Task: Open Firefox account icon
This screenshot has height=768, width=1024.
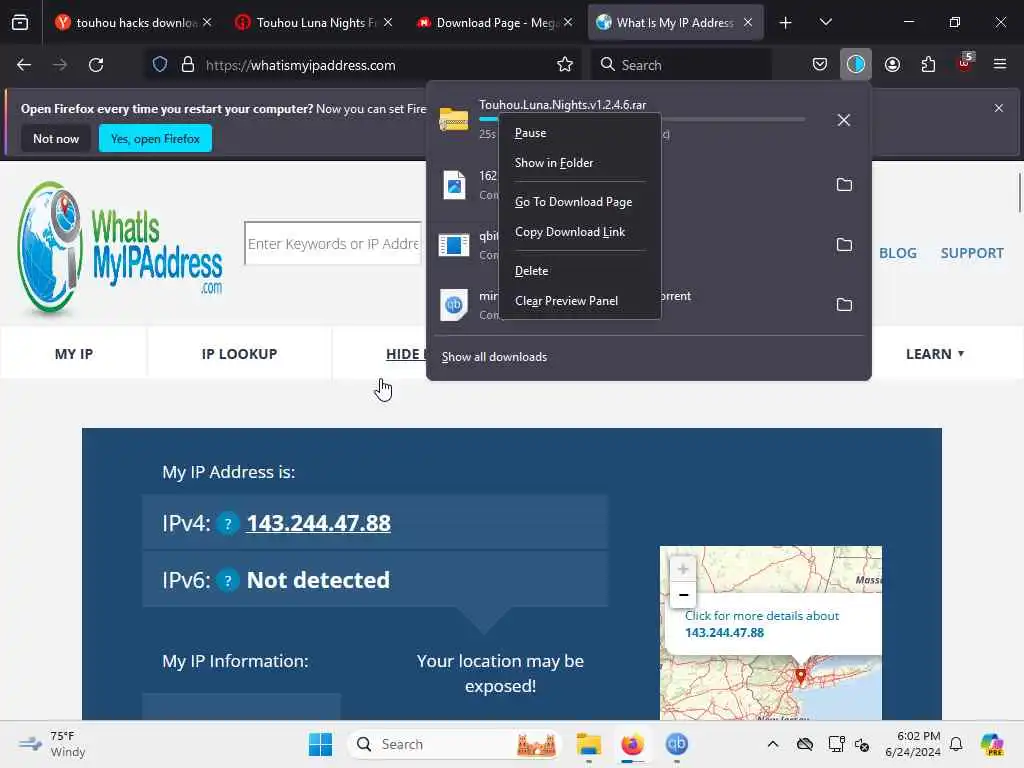Action: click(892, 64)
